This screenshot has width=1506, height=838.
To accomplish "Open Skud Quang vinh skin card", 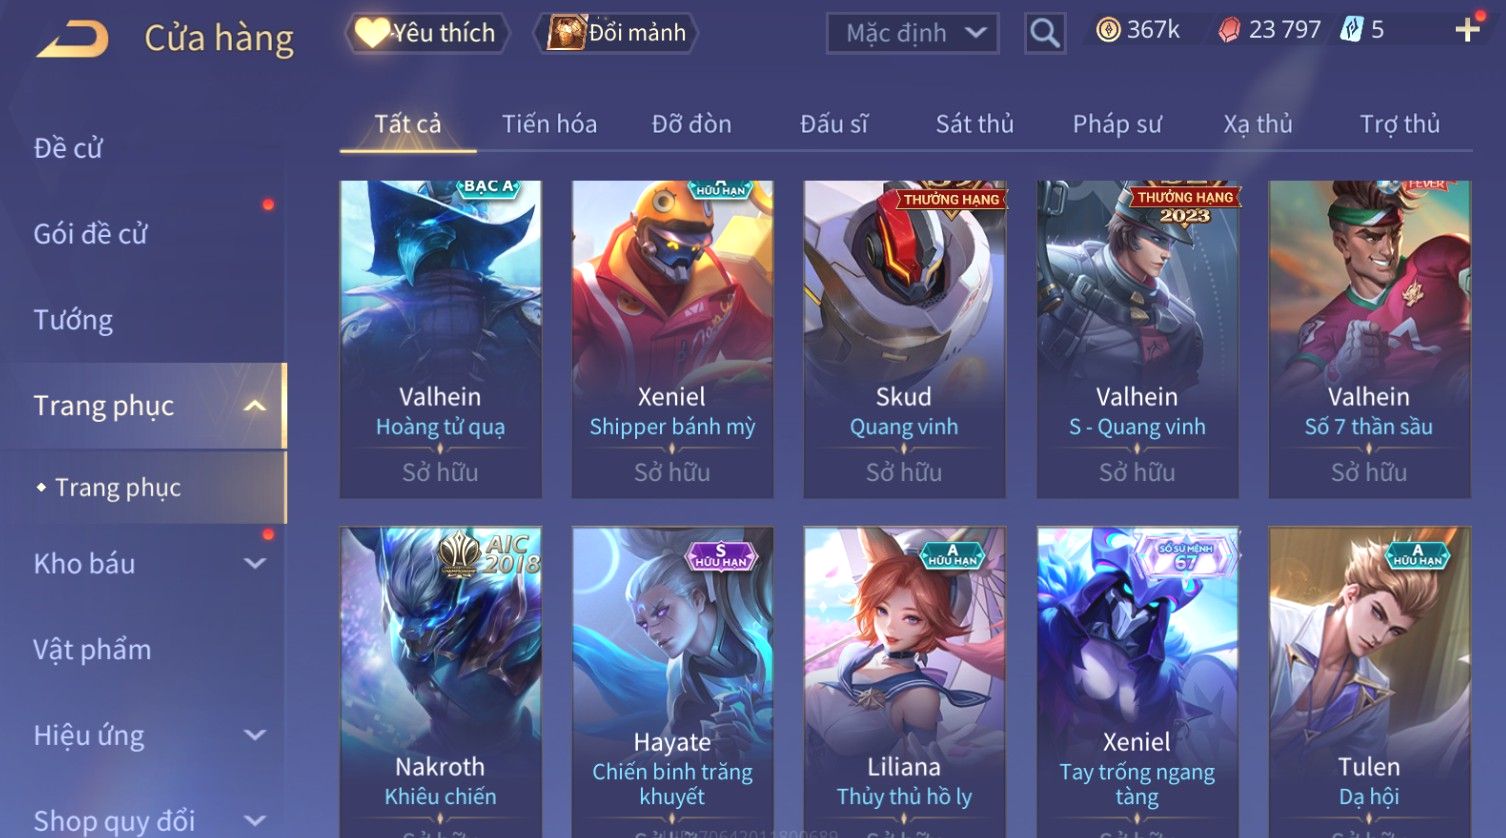I will [904, 339].
